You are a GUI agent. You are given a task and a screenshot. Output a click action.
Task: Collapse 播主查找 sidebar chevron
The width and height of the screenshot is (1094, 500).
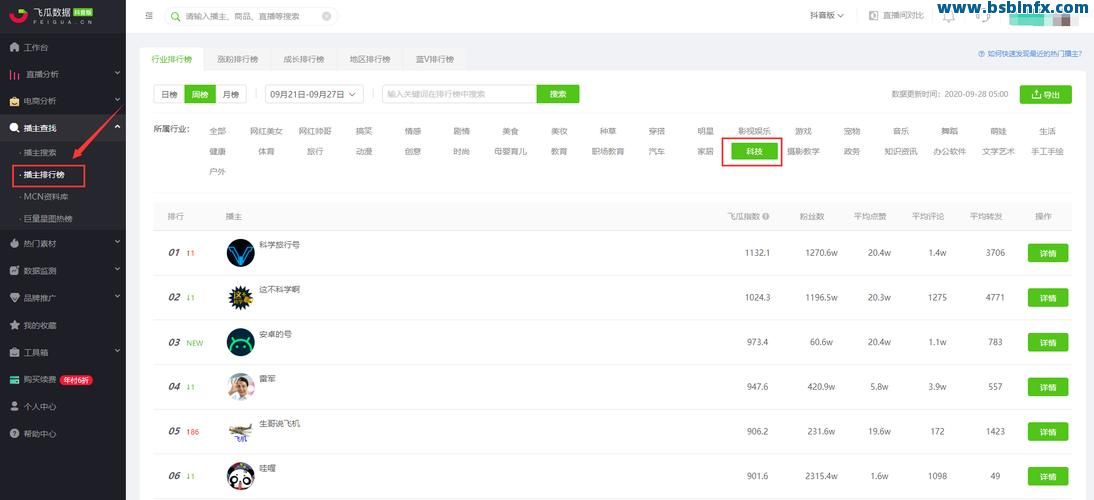117,127
